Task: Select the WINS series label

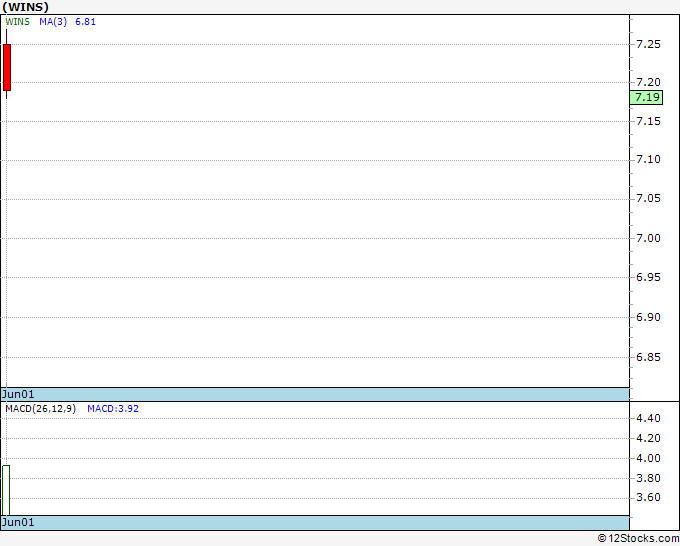Action: tap(17, 22)
